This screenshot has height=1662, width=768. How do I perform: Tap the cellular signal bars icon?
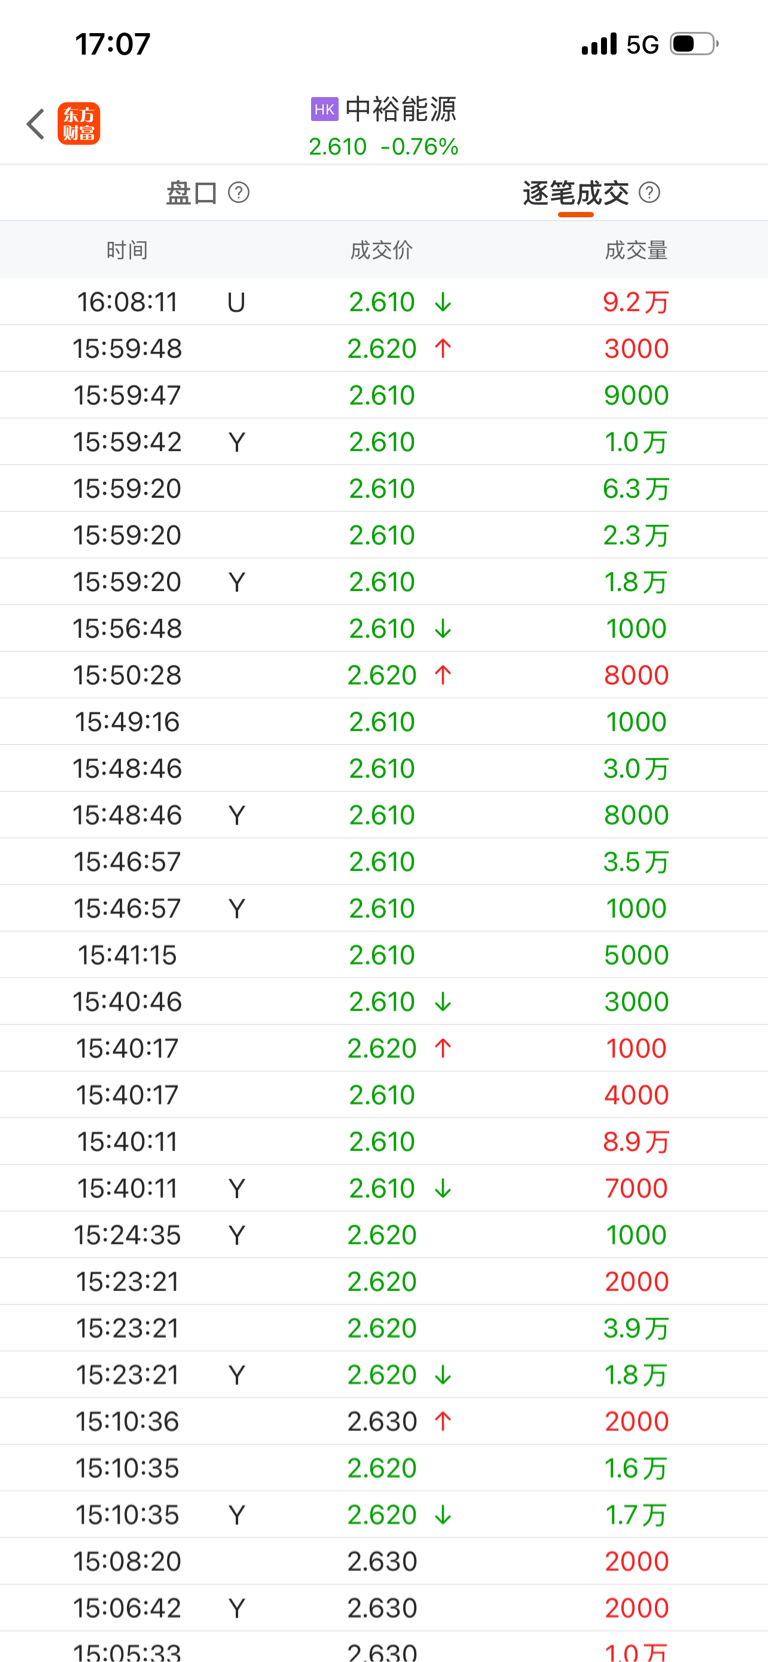pyautogui.click(x=599, y=44)
